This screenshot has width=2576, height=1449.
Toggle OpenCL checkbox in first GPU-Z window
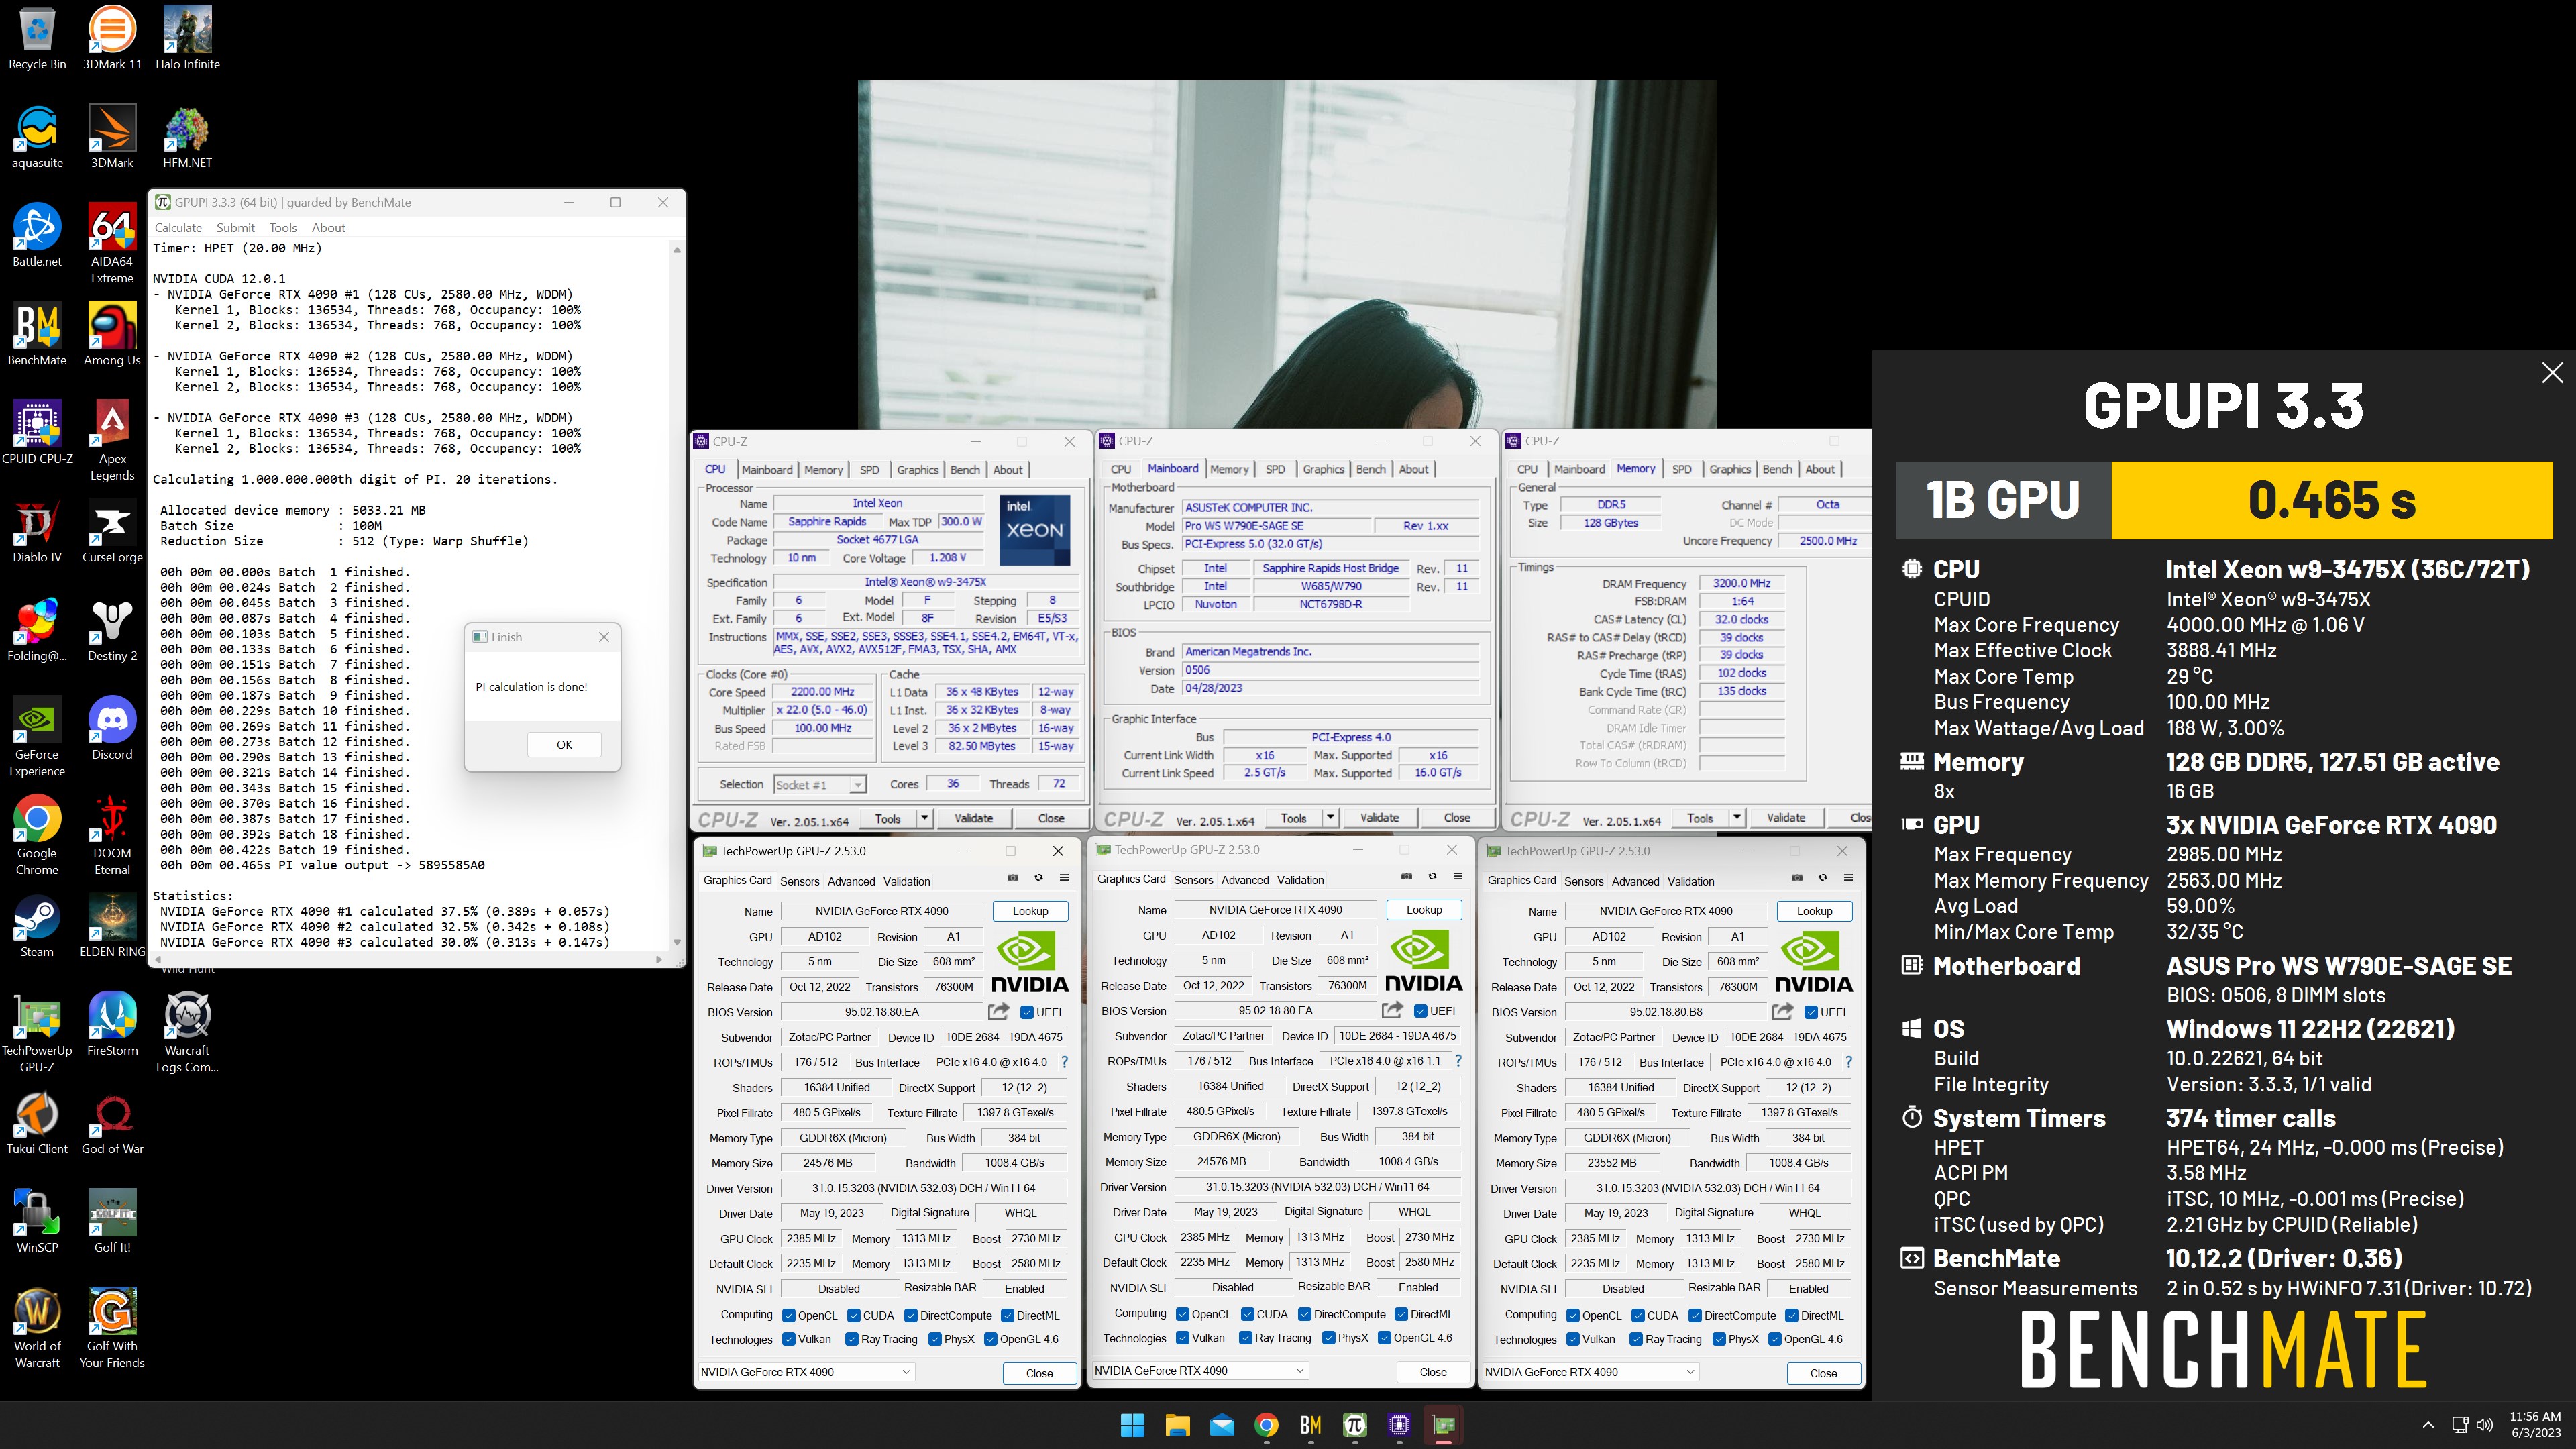point(788,1316)
